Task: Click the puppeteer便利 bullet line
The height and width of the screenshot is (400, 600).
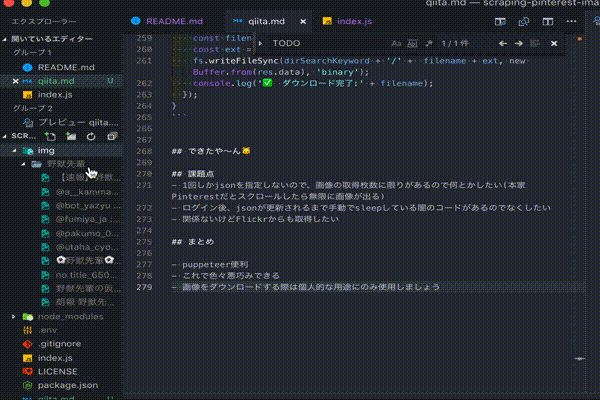Action: [210, 264]
